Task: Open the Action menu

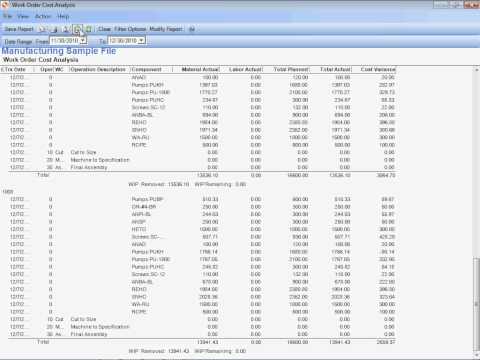Action: [x=43, y=16]
